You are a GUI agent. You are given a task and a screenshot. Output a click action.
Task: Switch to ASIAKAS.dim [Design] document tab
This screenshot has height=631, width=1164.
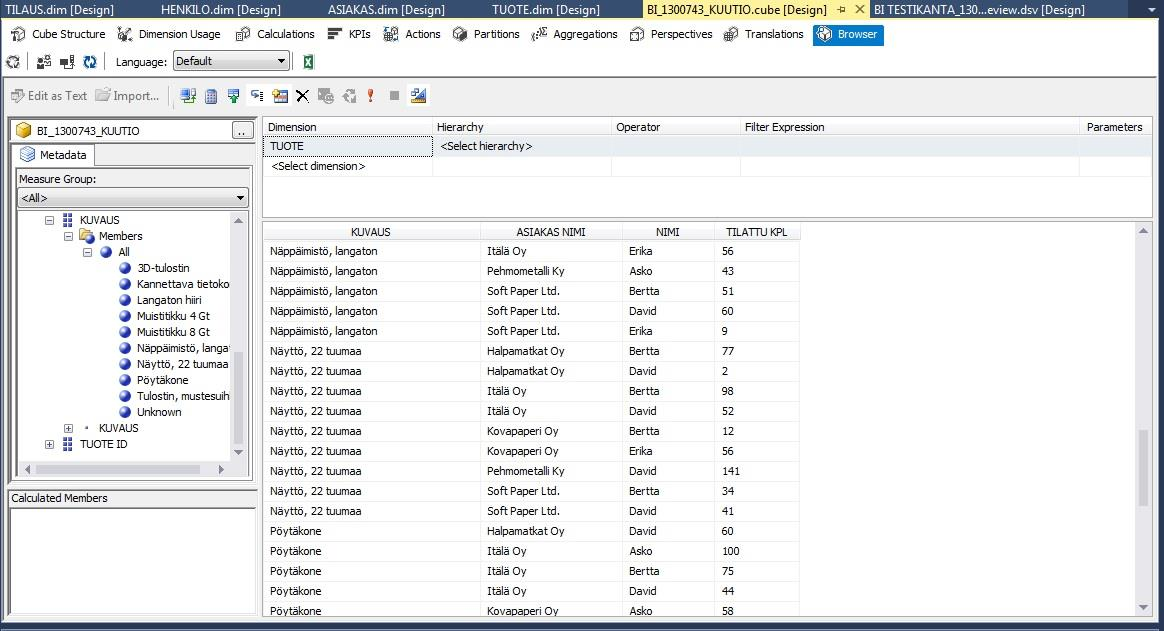tap(386, 10)
